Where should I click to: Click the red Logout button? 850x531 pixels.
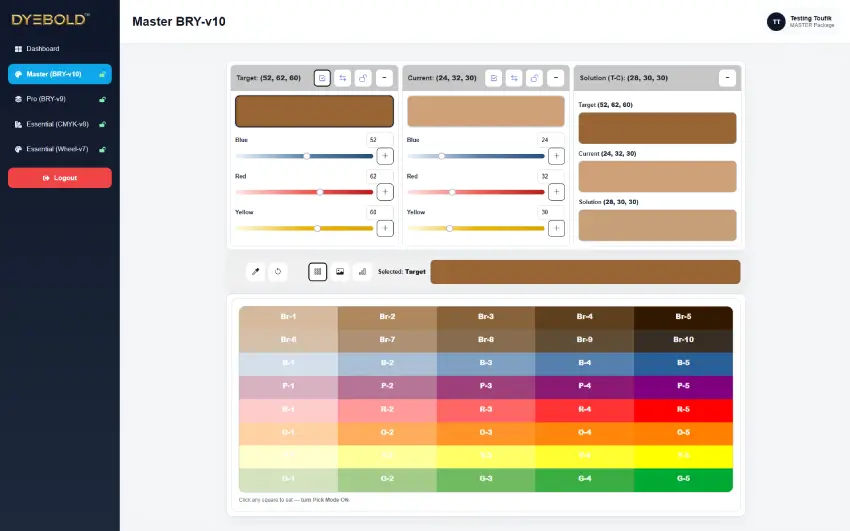point(60,178)
